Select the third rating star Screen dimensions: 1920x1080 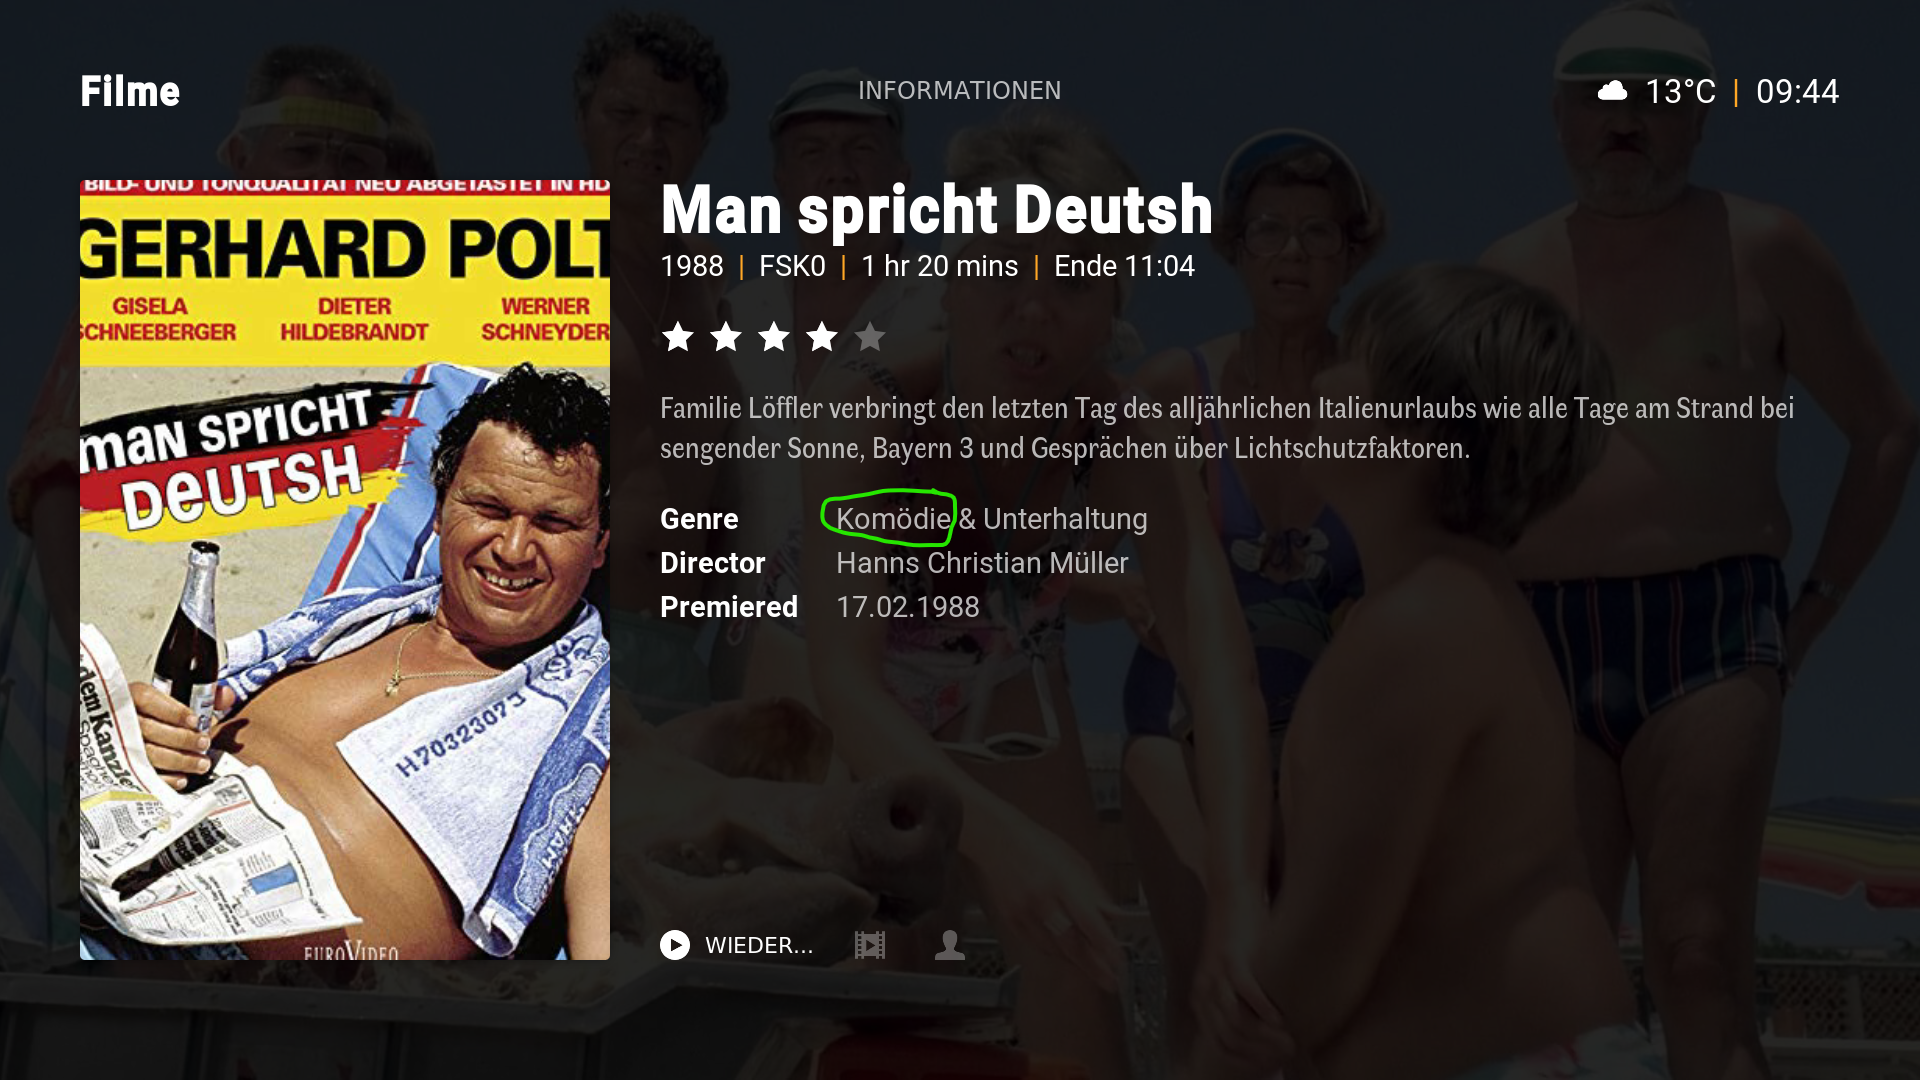[774, 337]
